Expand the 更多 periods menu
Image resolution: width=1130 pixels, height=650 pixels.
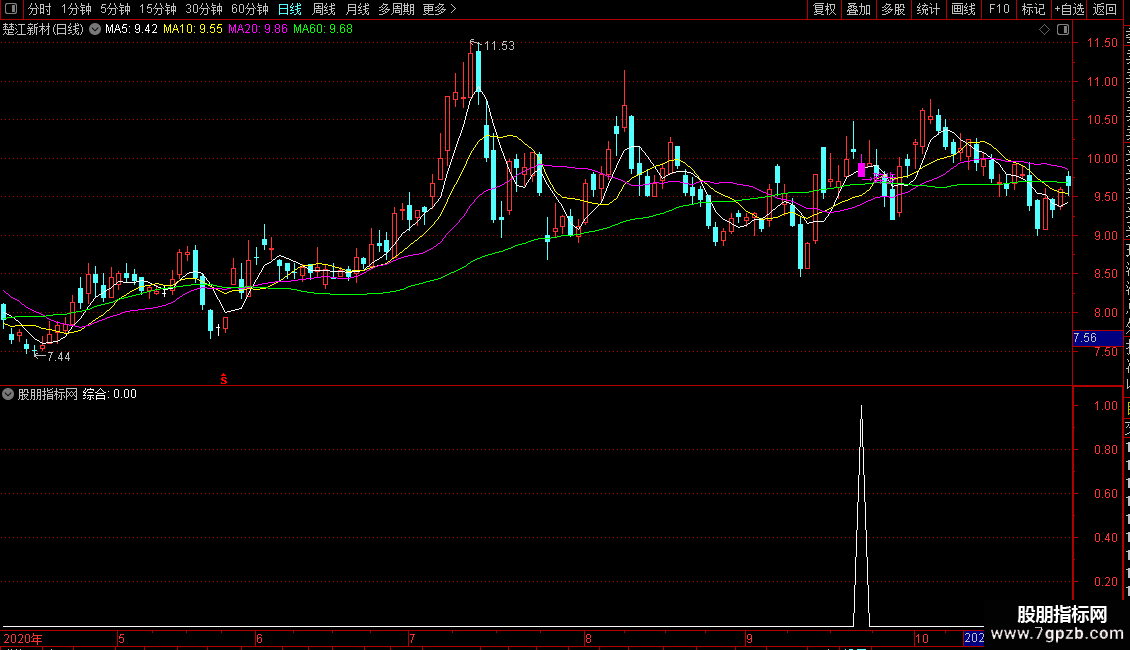(x=439, y=9)
